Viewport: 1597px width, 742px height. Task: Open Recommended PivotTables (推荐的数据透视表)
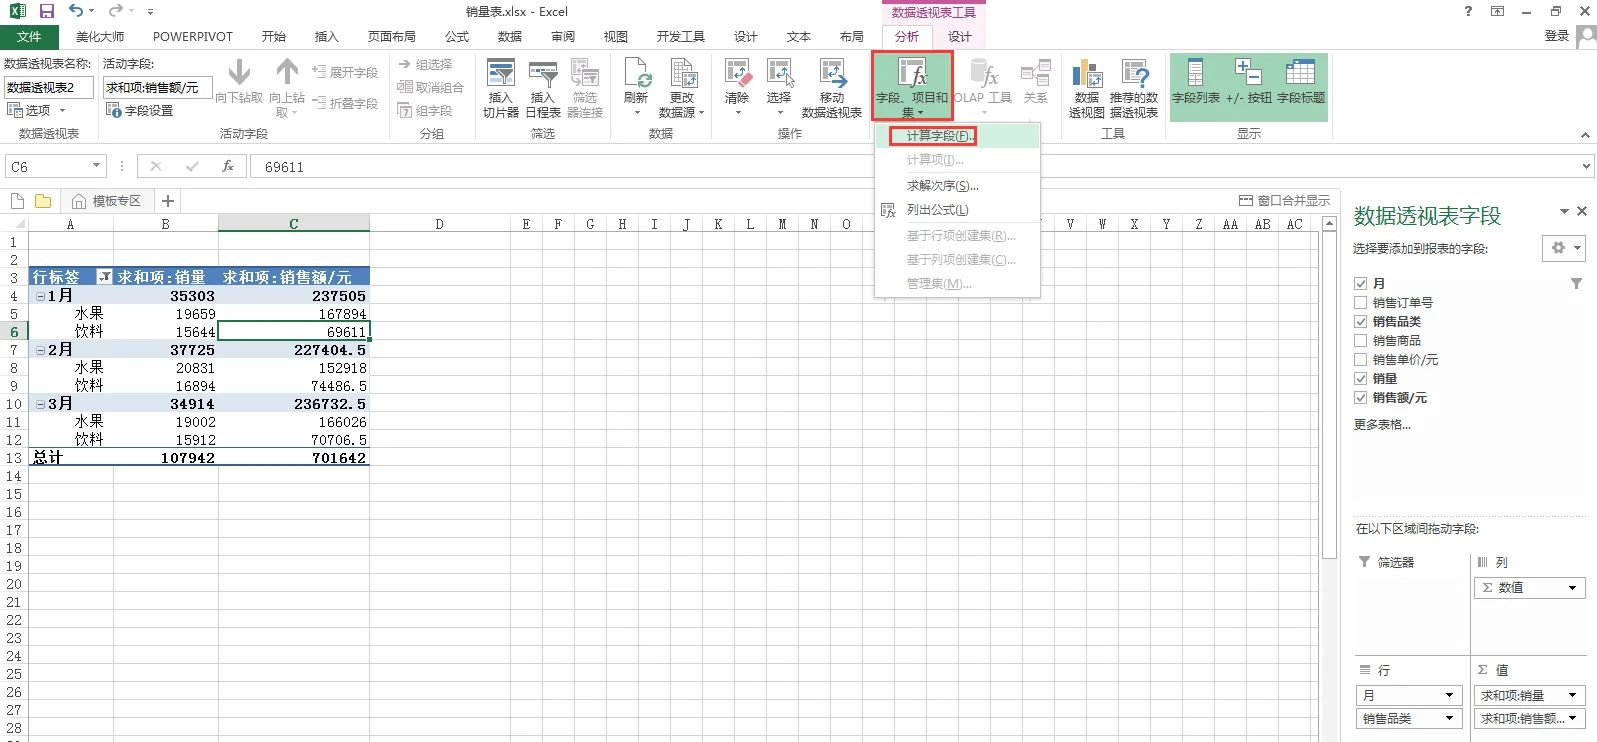(1134, 88)
